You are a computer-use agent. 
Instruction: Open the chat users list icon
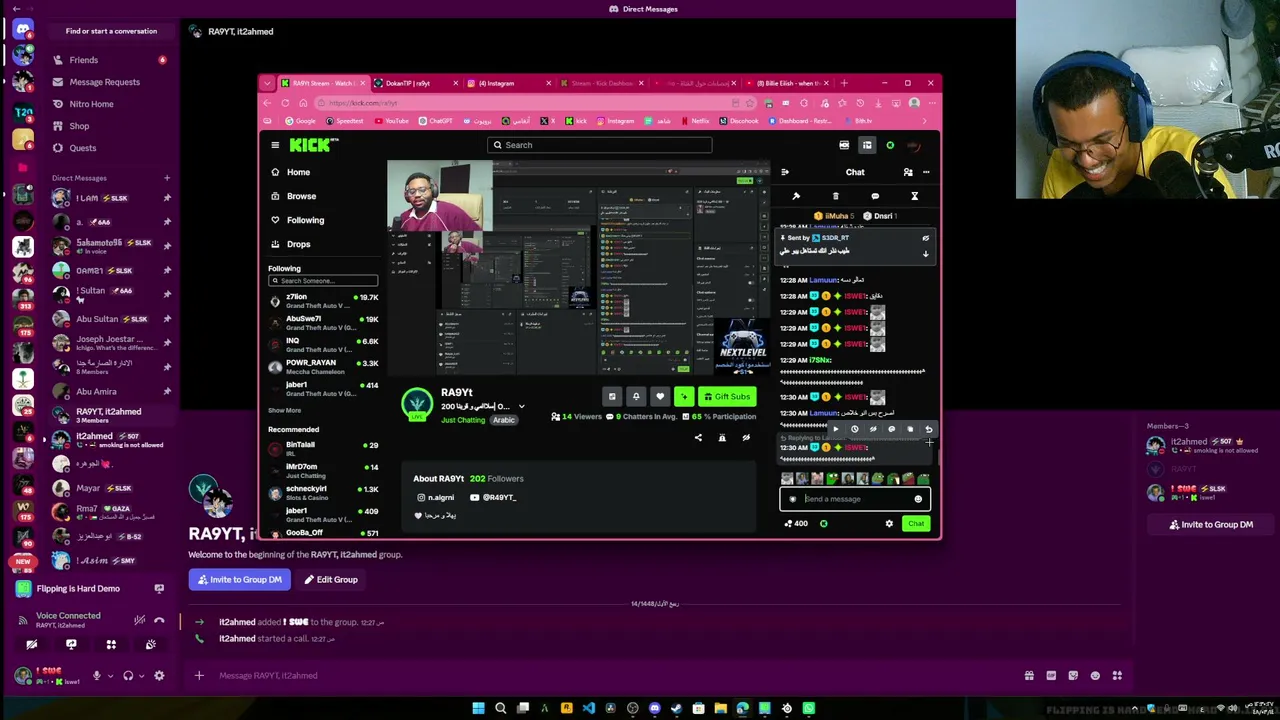tap(908, 172)
